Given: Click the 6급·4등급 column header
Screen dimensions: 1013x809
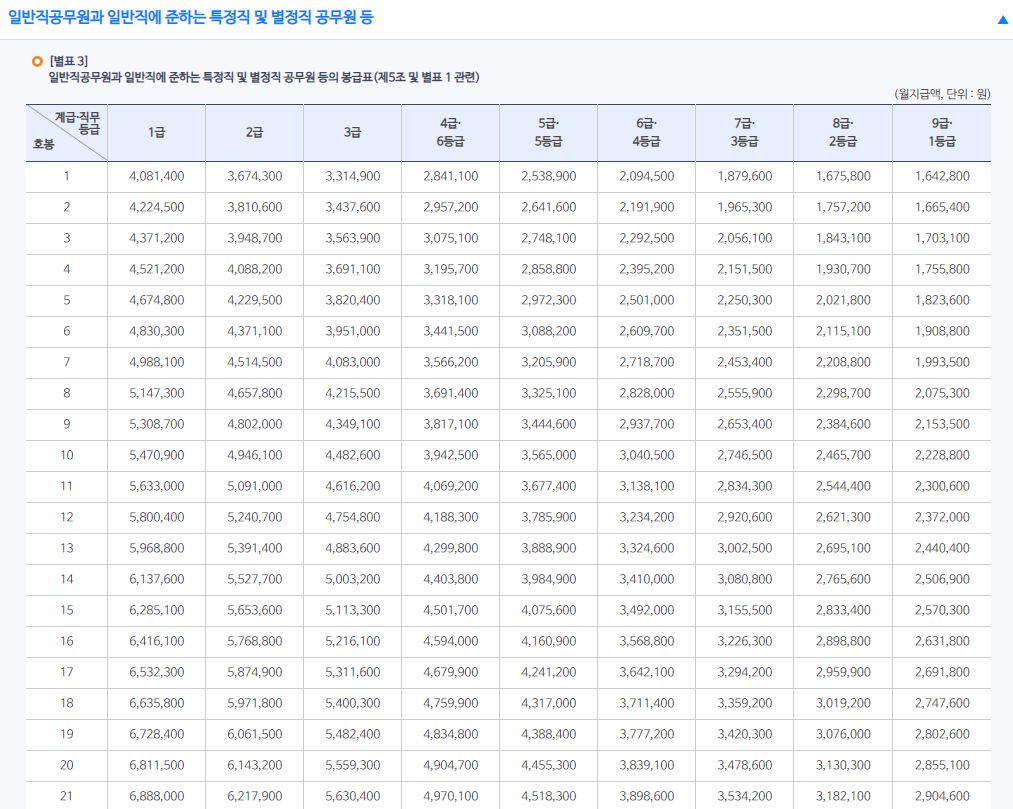Looking at the screenshot, I should pos(647,133).
